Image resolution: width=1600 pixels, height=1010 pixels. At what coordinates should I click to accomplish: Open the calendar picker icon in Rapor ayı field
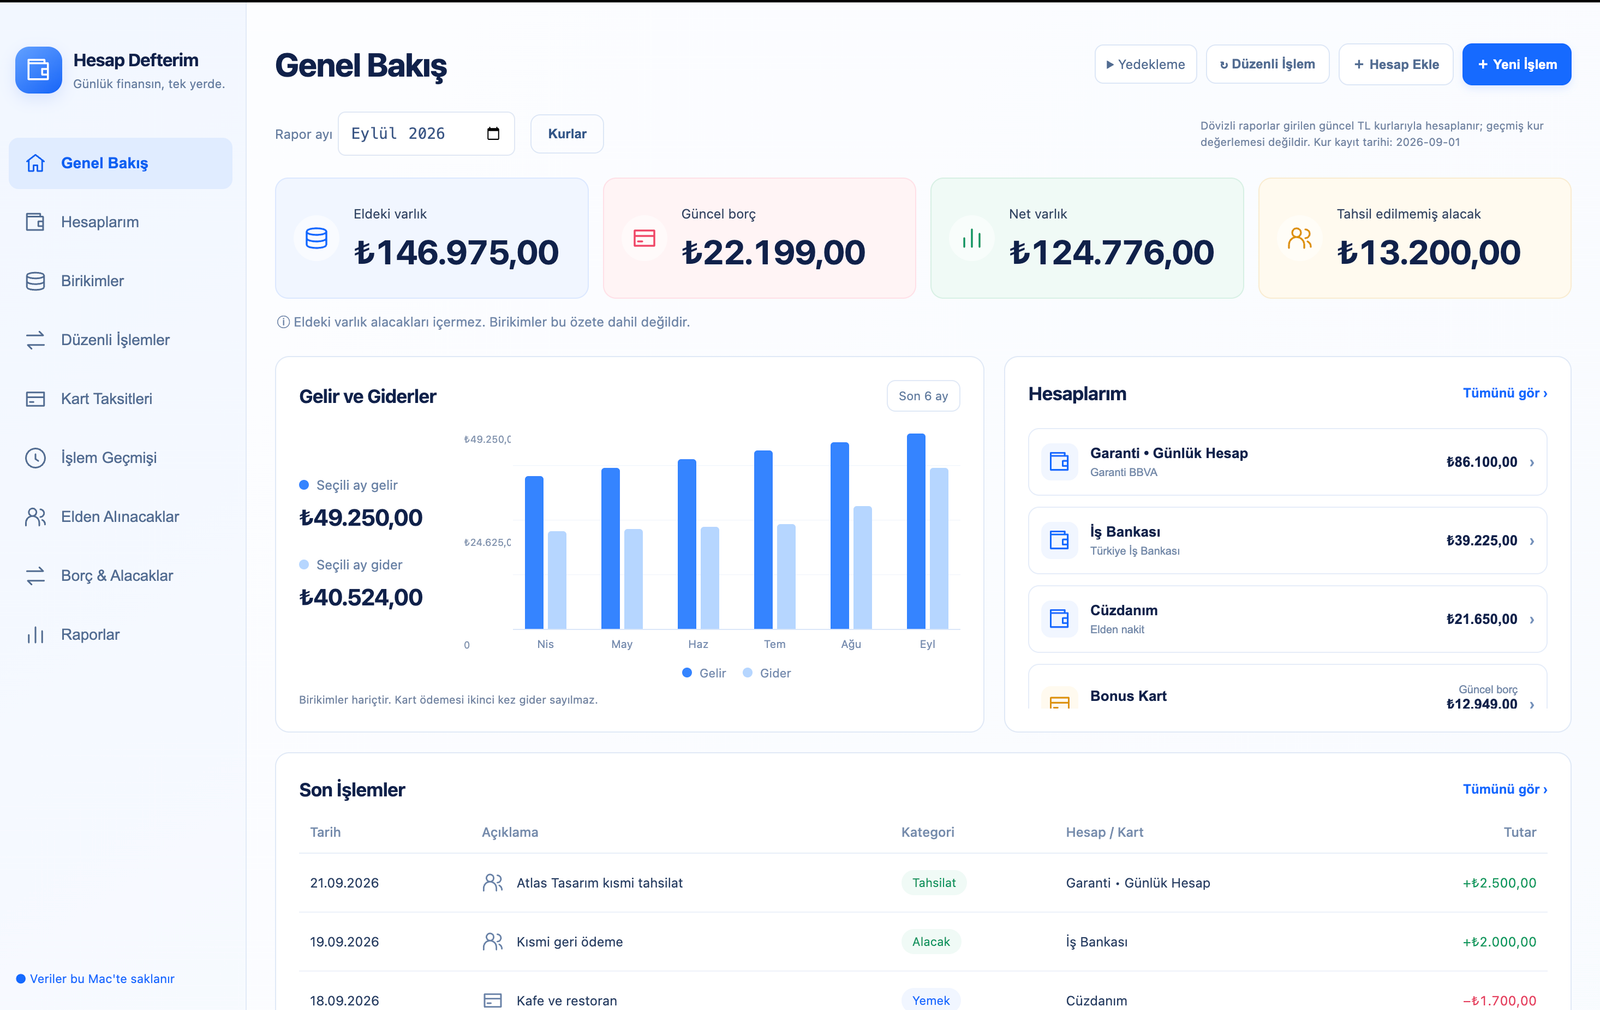[493, 134]
